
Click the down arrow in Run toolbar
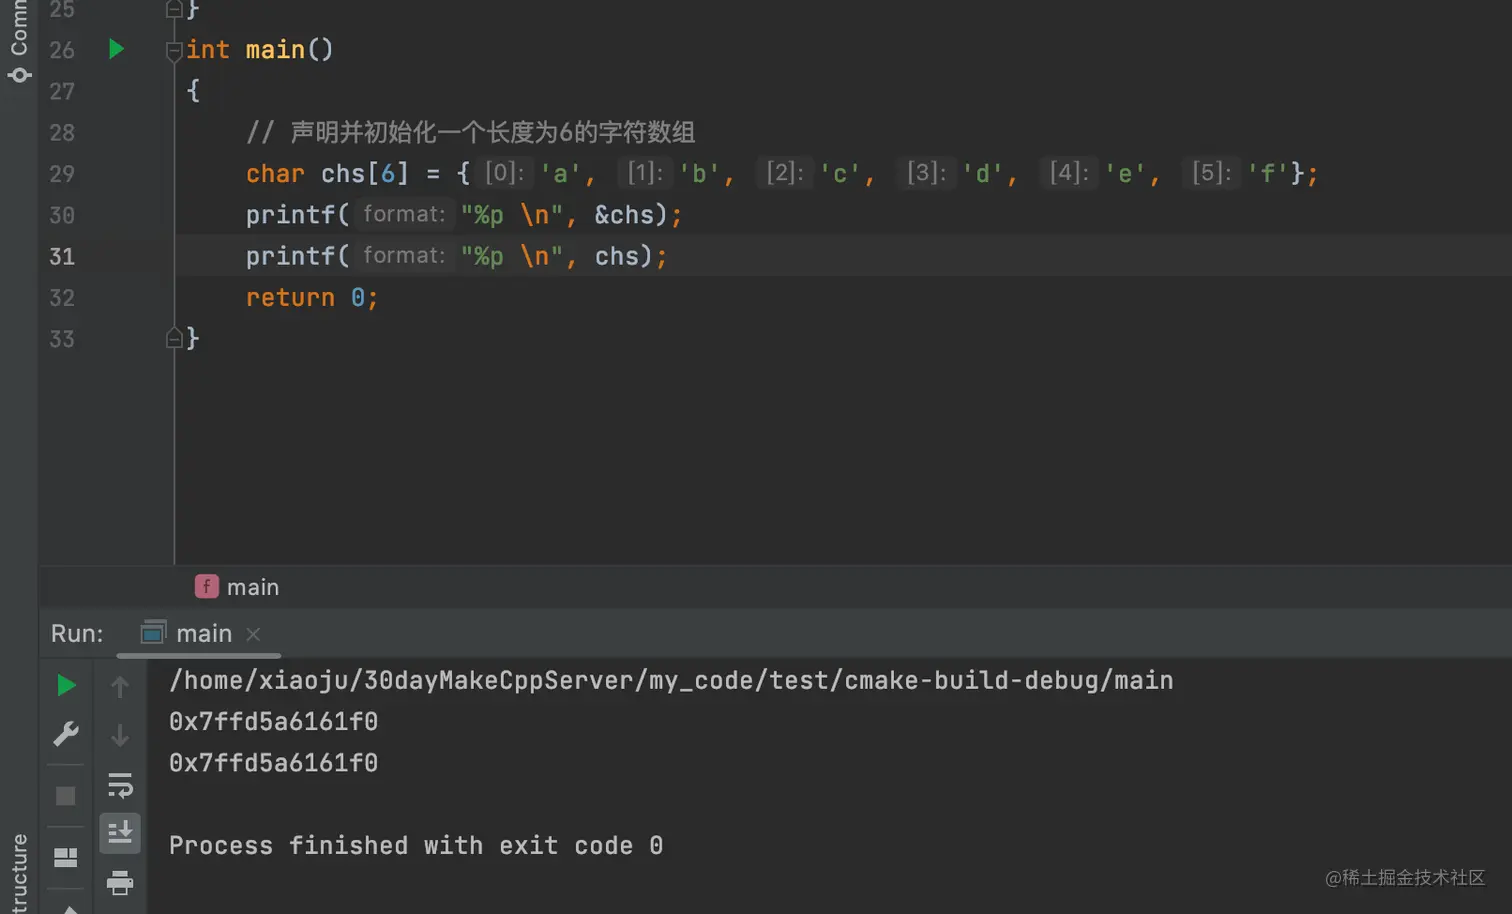(x=120, y=735)
